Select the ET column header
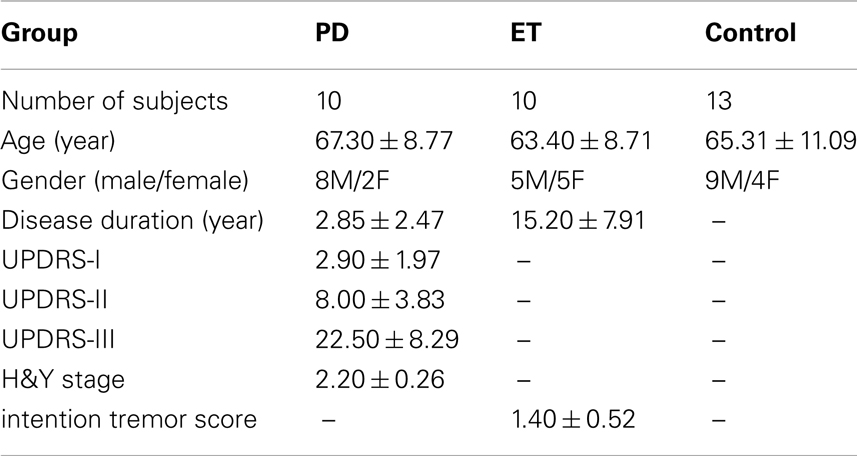 pyautogui.click(x=525, y=33)
